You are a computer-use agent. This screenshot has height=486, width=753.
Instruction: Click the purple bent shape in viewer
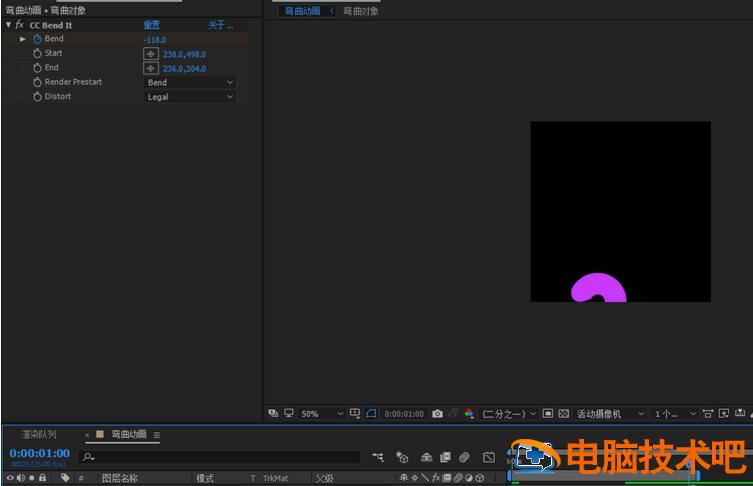point(598,287)
